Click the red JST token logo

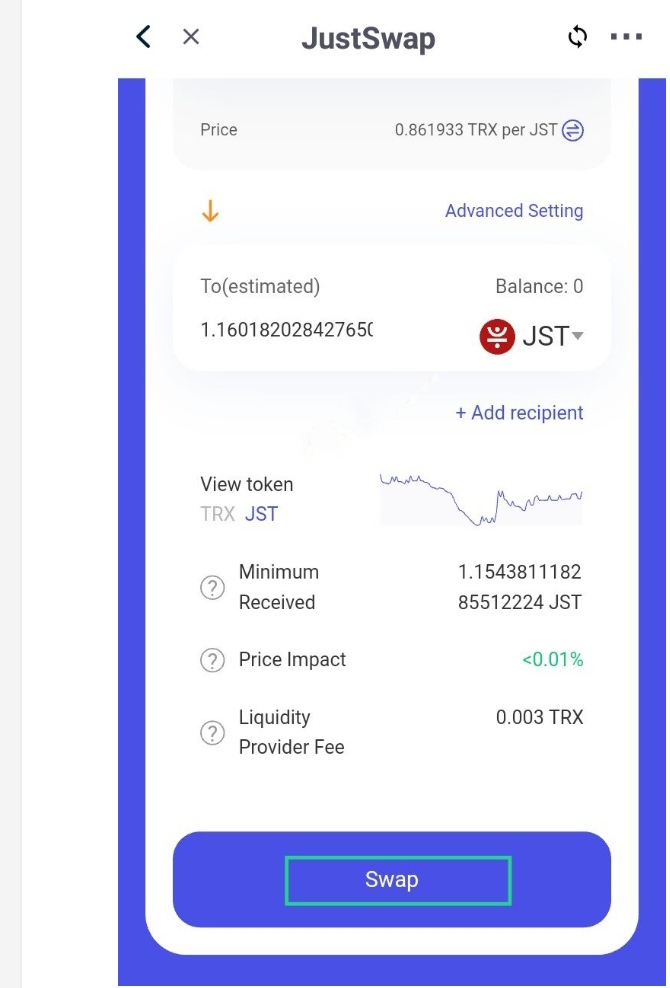click(497, 336)
